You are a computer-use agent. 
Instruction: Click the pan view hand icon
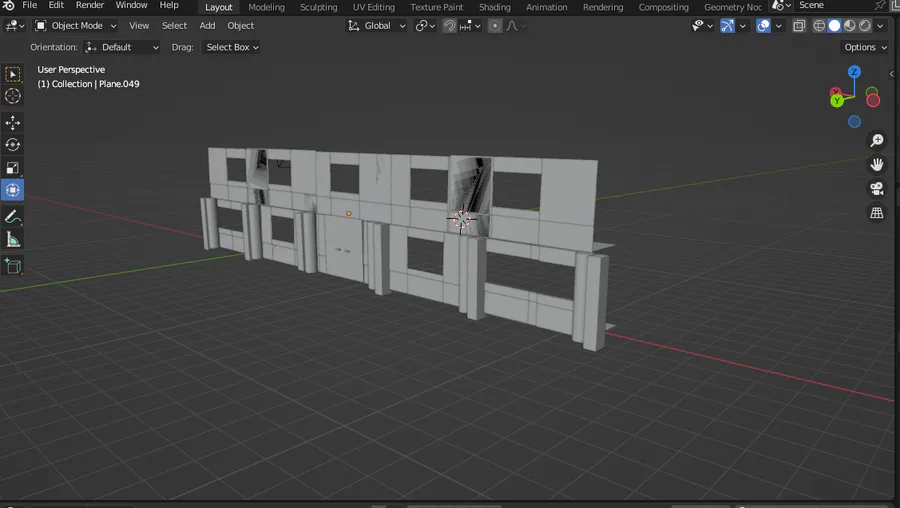(877, 165)
